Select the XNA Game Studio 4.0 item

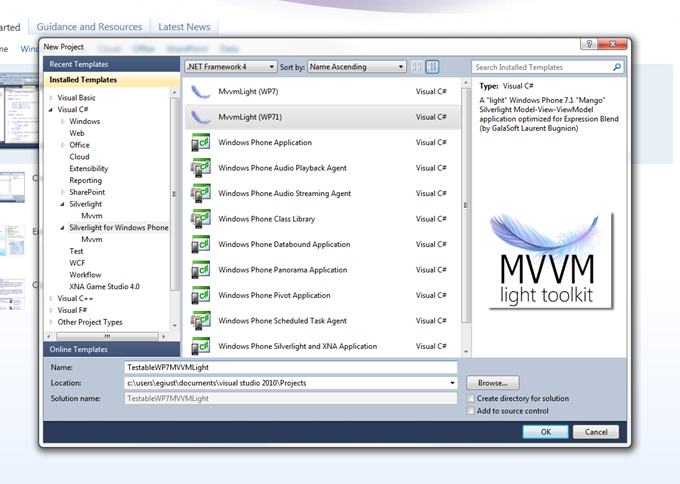(x=104, y=287)
